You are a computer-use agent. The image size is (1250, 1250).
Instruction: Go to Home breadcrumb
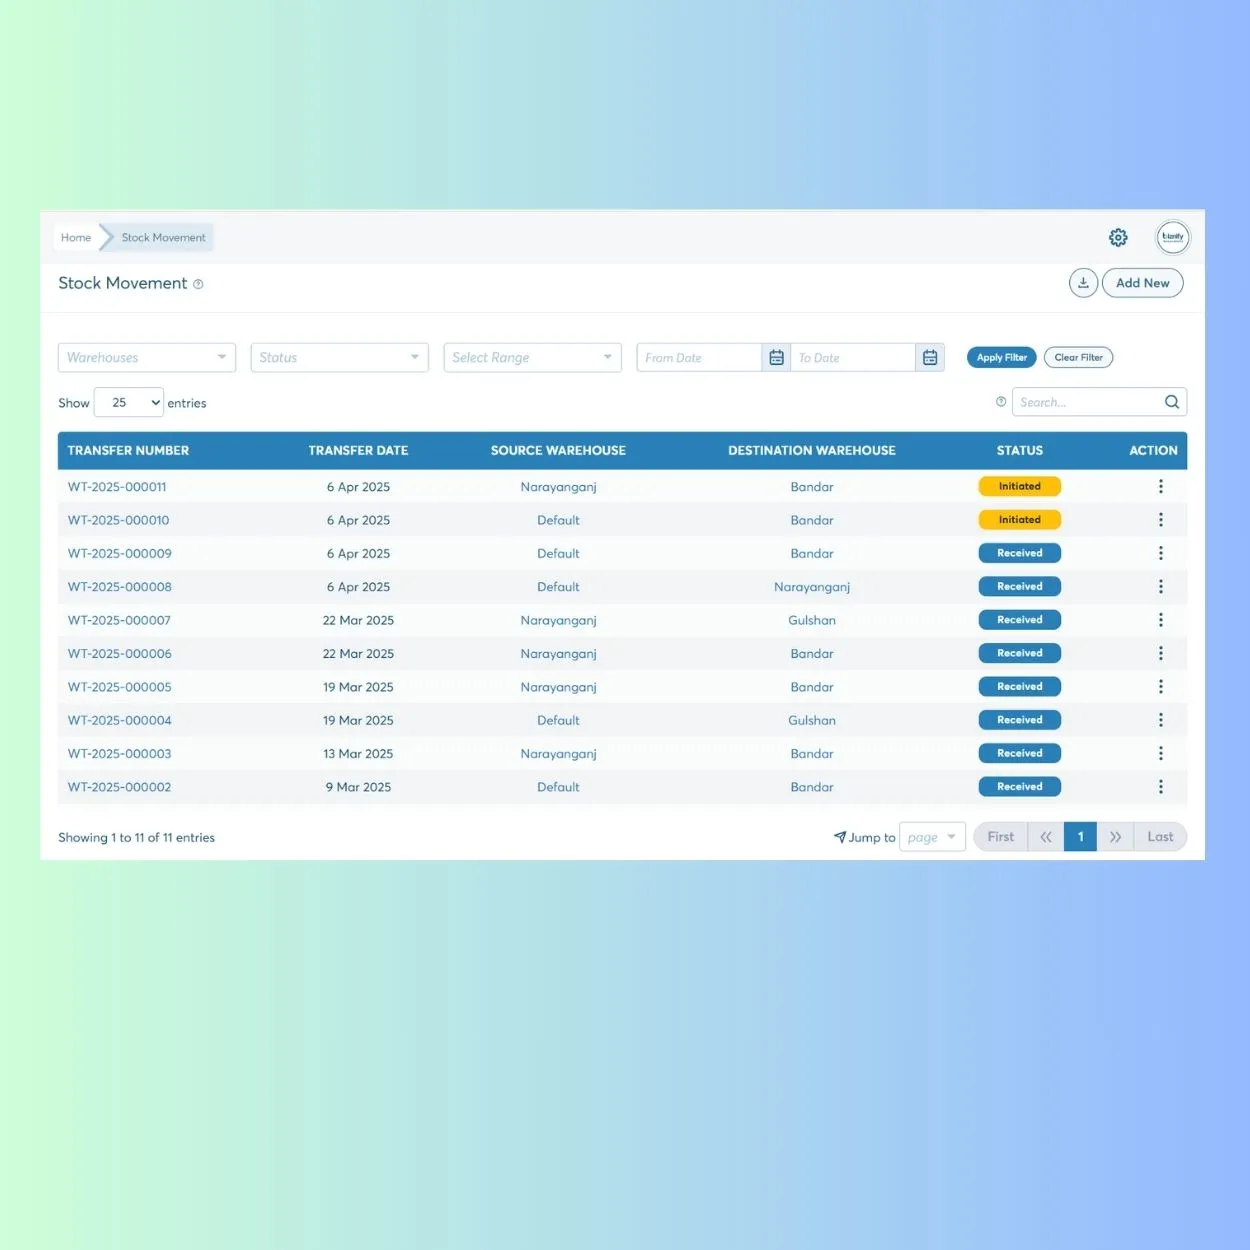pos(76,238)
